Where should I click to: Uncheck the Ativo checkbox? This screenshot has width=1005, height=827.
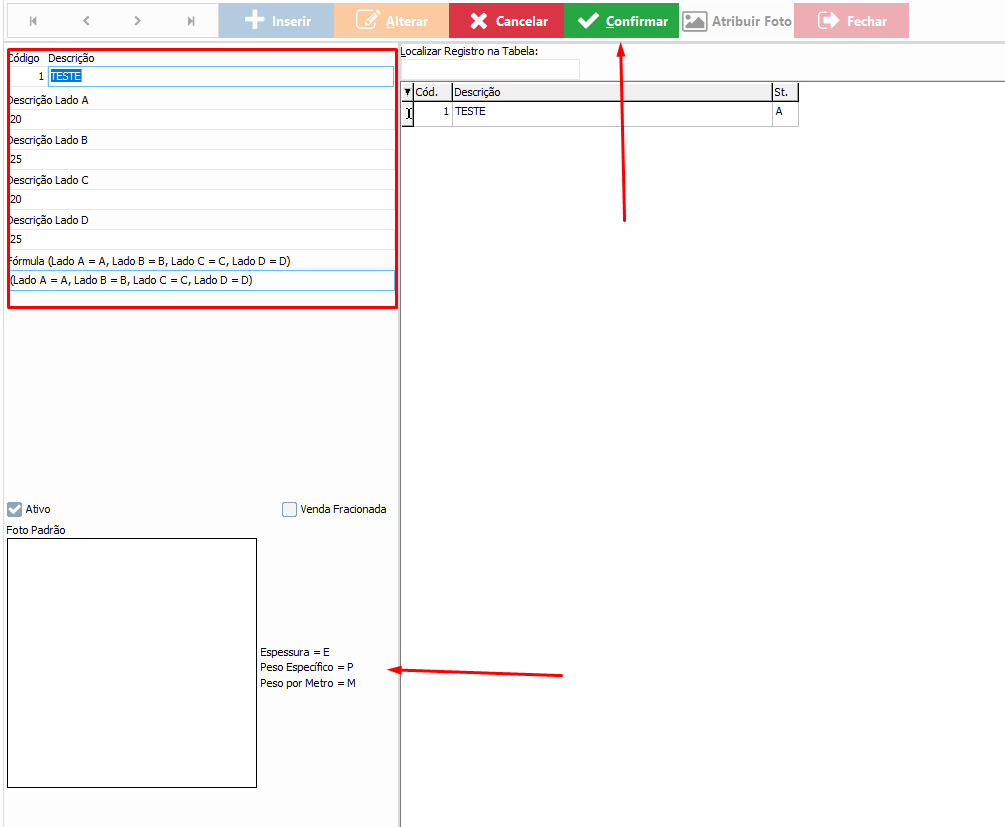(x=15, y=509)
